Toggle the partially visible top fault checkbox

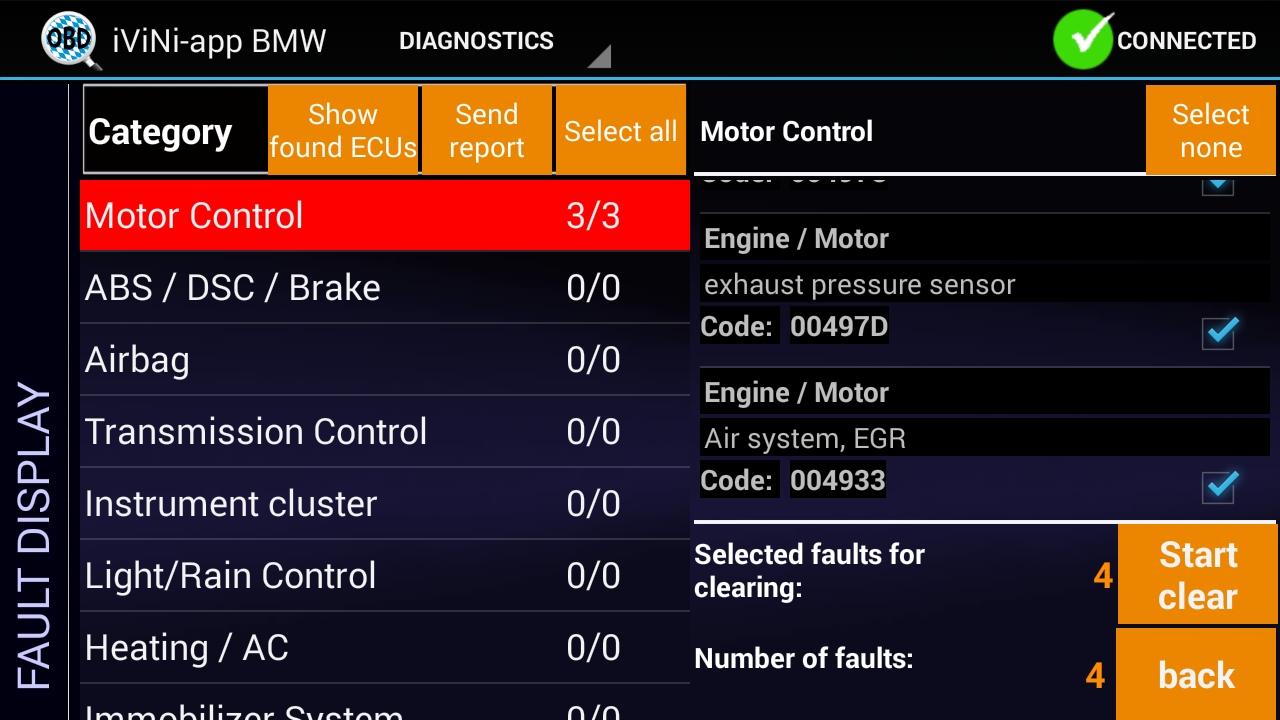click(1217, 185)
